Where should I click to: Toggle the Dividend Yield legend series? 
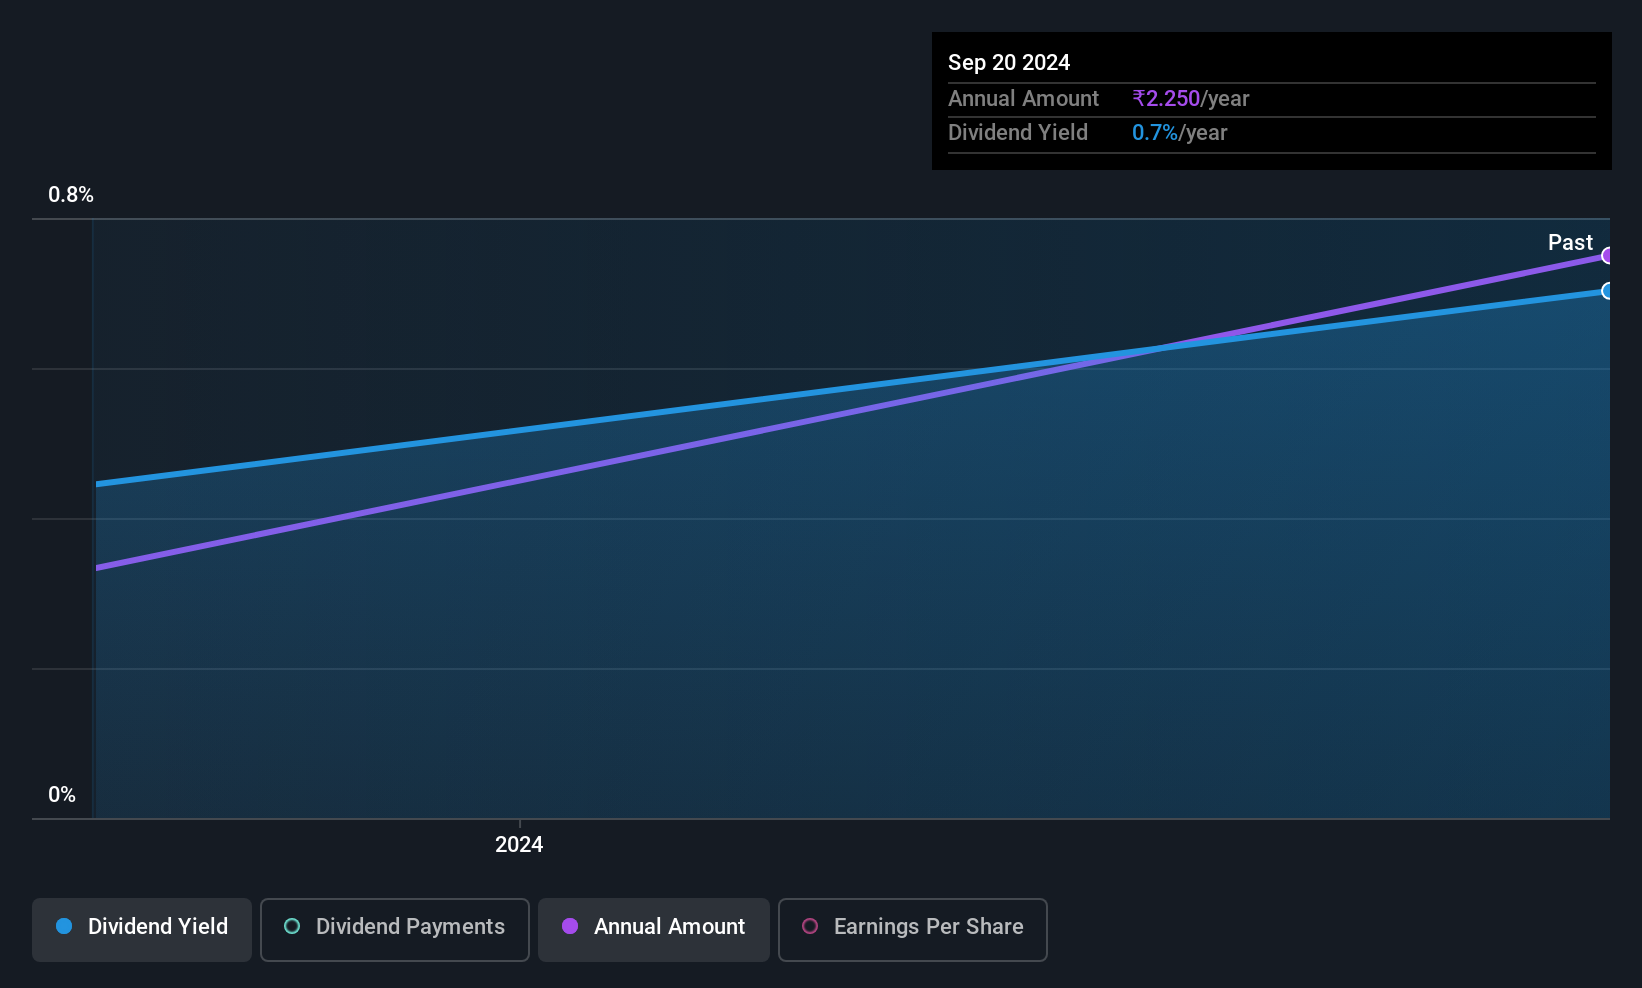[142, 929]
